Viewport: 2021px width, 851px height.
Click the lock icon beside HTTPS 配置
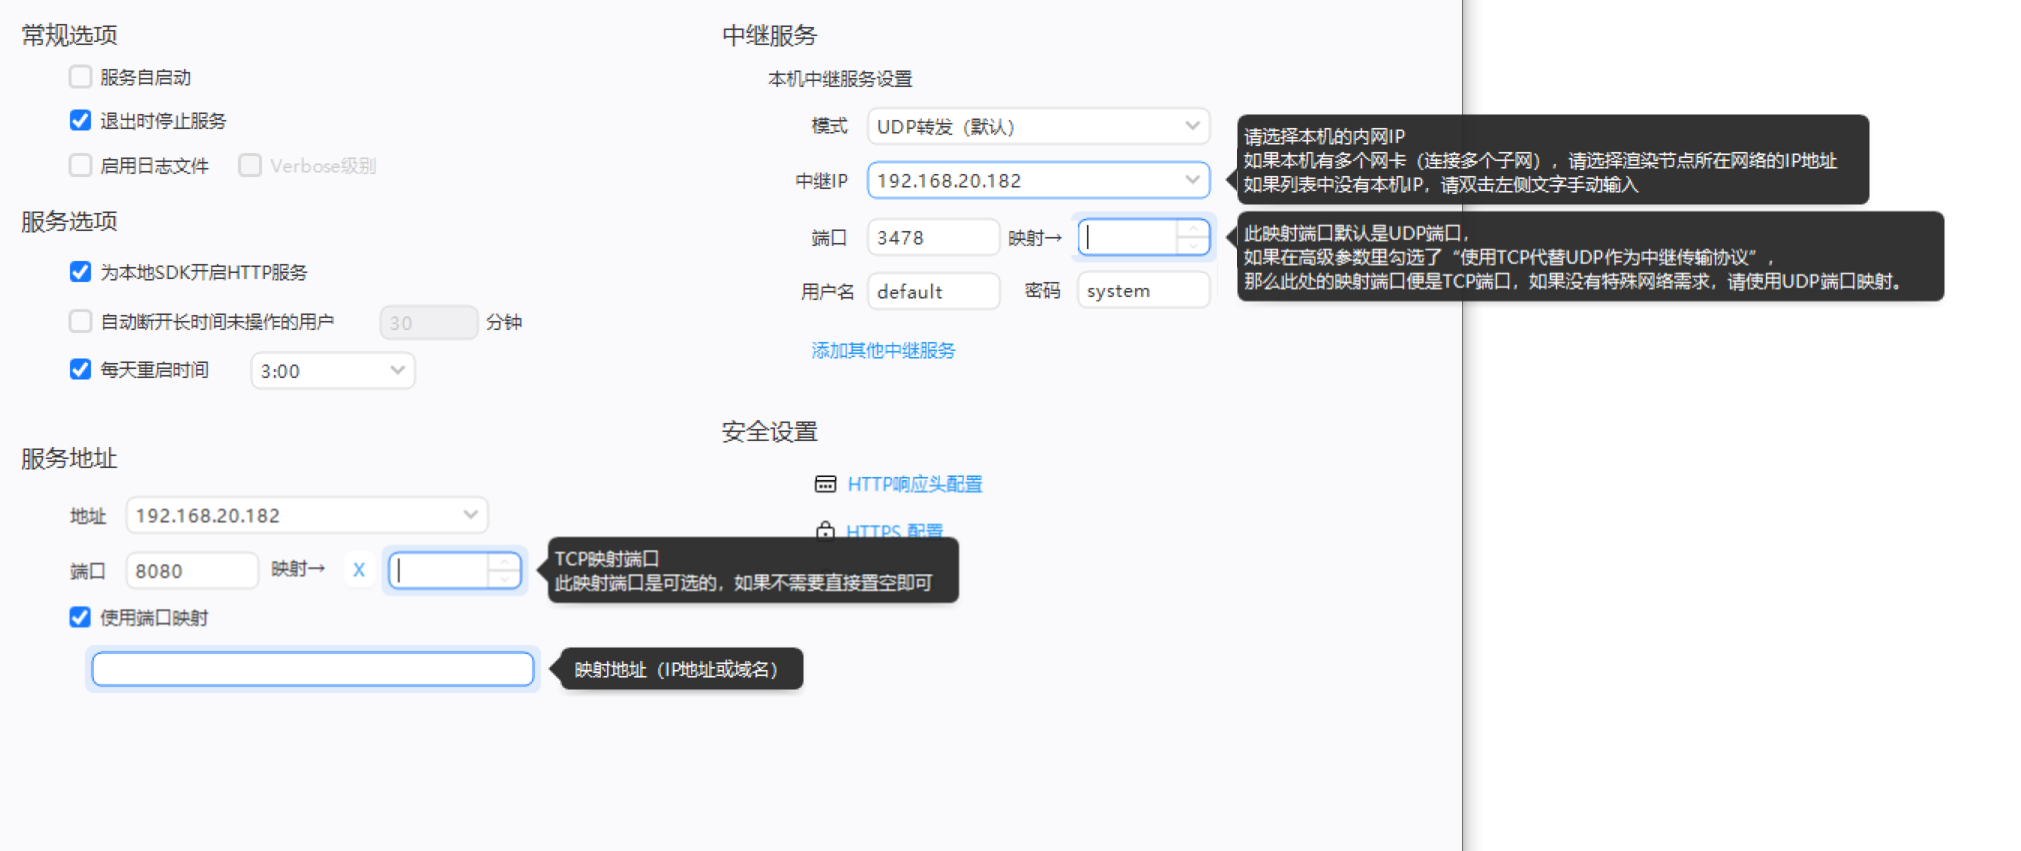[x=825, y=529]
